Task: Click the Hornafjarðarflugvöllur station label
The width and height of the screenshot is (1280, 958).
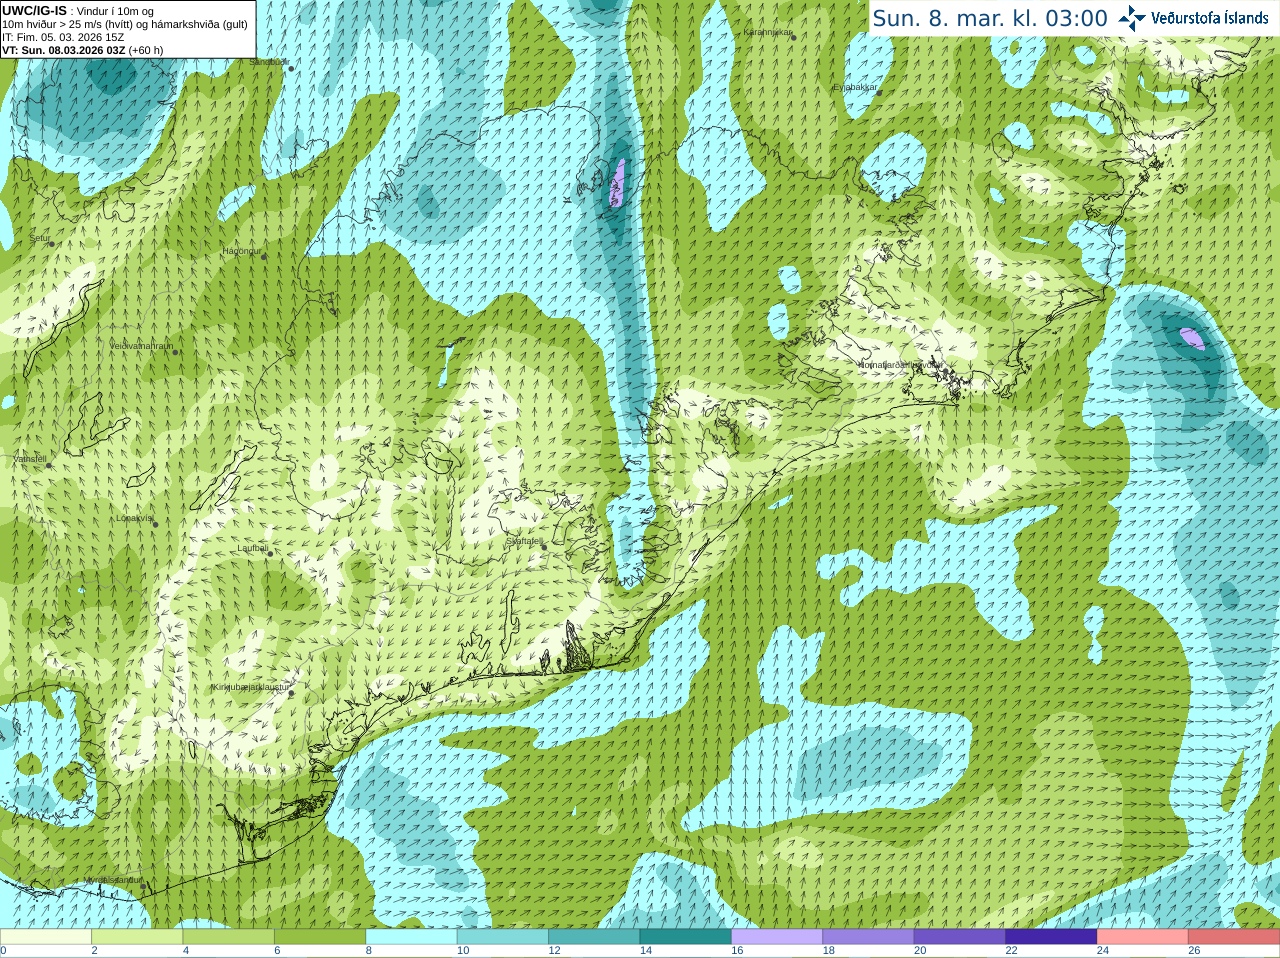Action: [x=900, y=365]
